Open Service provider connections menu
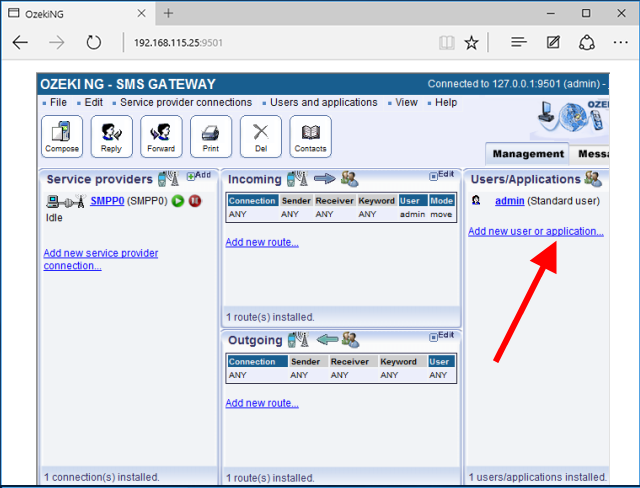640x488 pixels. pyautogui.click(x=185, y=102)
